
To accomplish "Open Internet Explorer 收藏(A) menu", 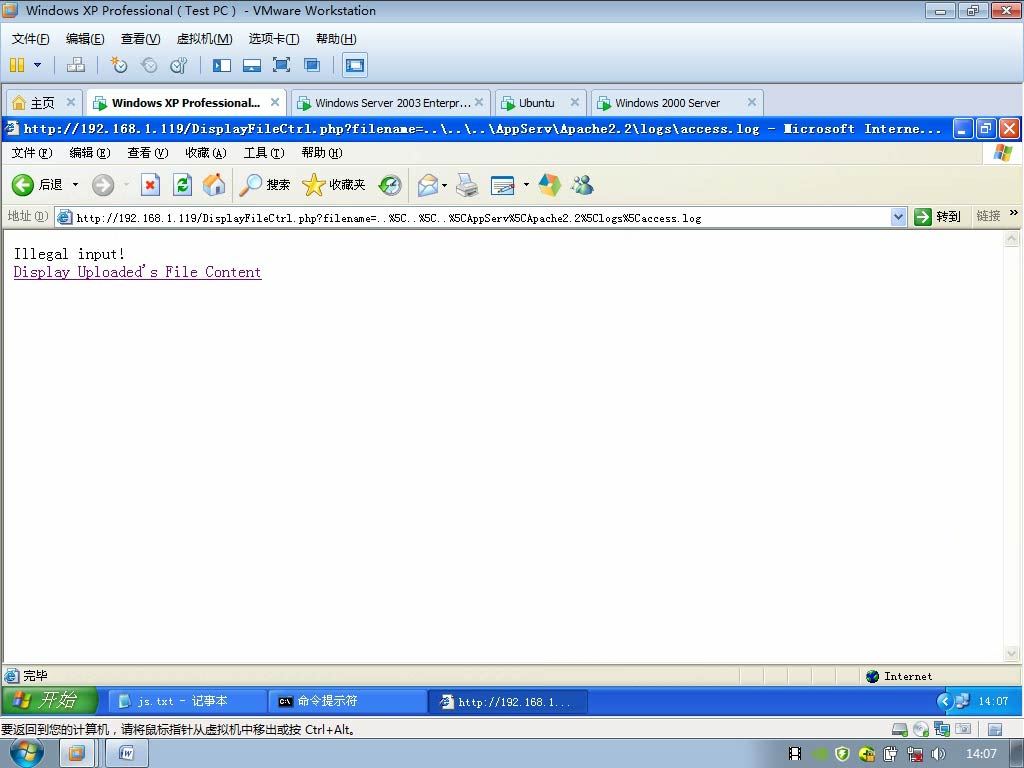I will coord(206,153).
